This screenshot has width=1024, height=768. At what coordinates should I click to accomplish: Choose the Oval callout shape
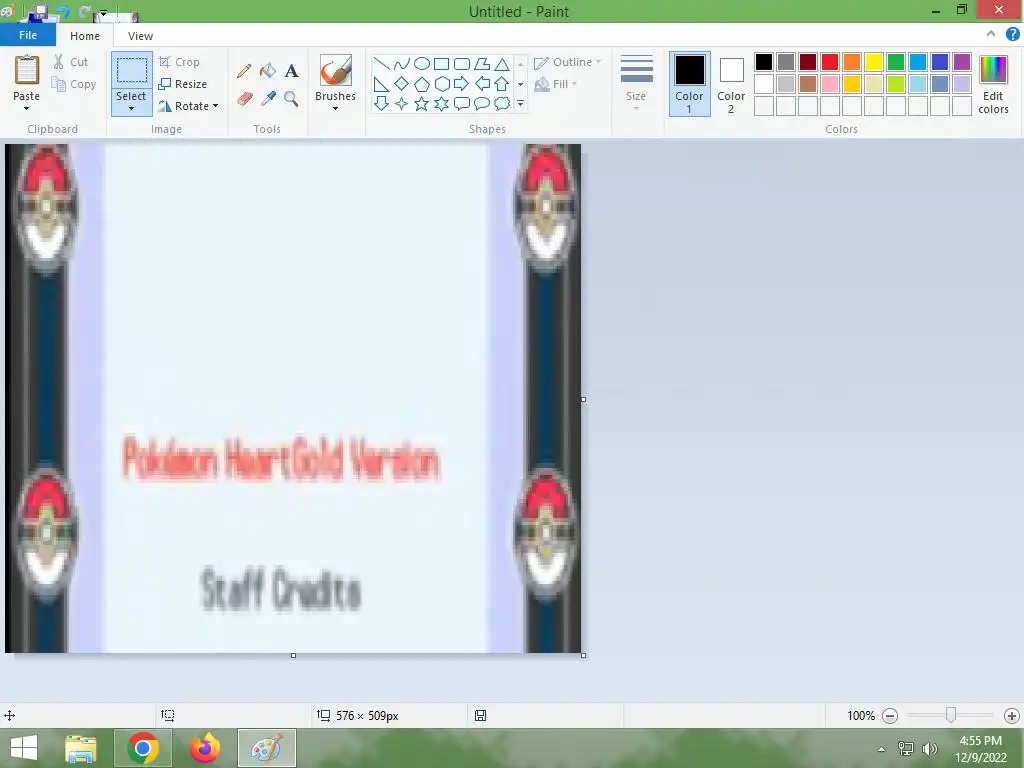click(482, 103)
